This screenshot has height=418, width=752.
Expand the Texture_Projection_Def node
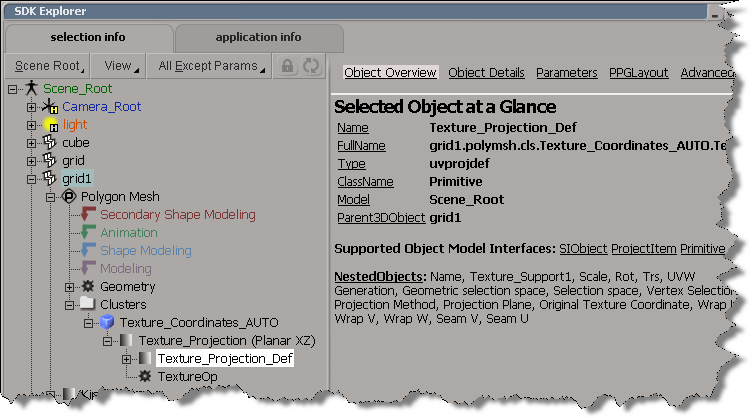tap(126, 358)
